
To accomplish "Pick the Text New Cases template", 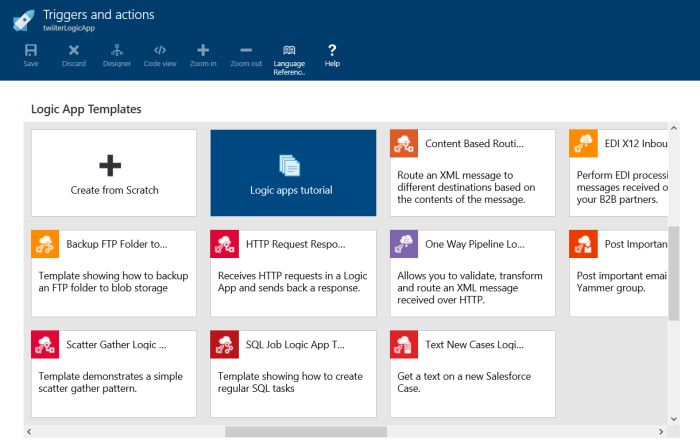I will tap(472, 373).
